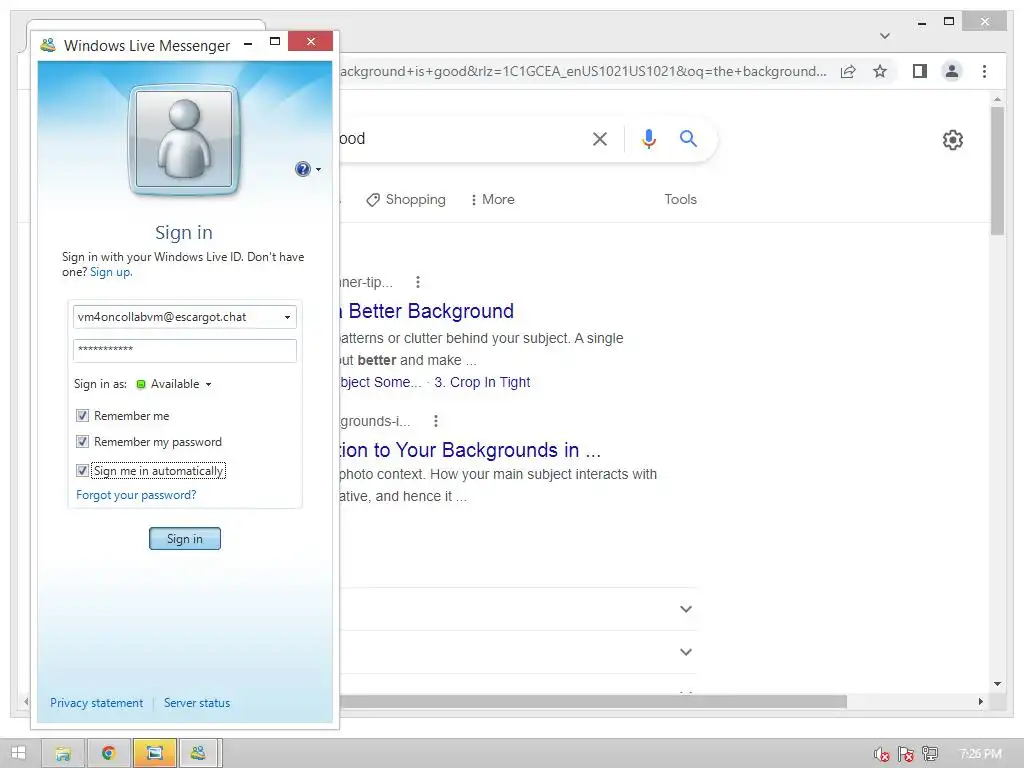Click the muted volume tray icon
The image size is (1024, 768).
pyautogui.click(x=882, y=754)
